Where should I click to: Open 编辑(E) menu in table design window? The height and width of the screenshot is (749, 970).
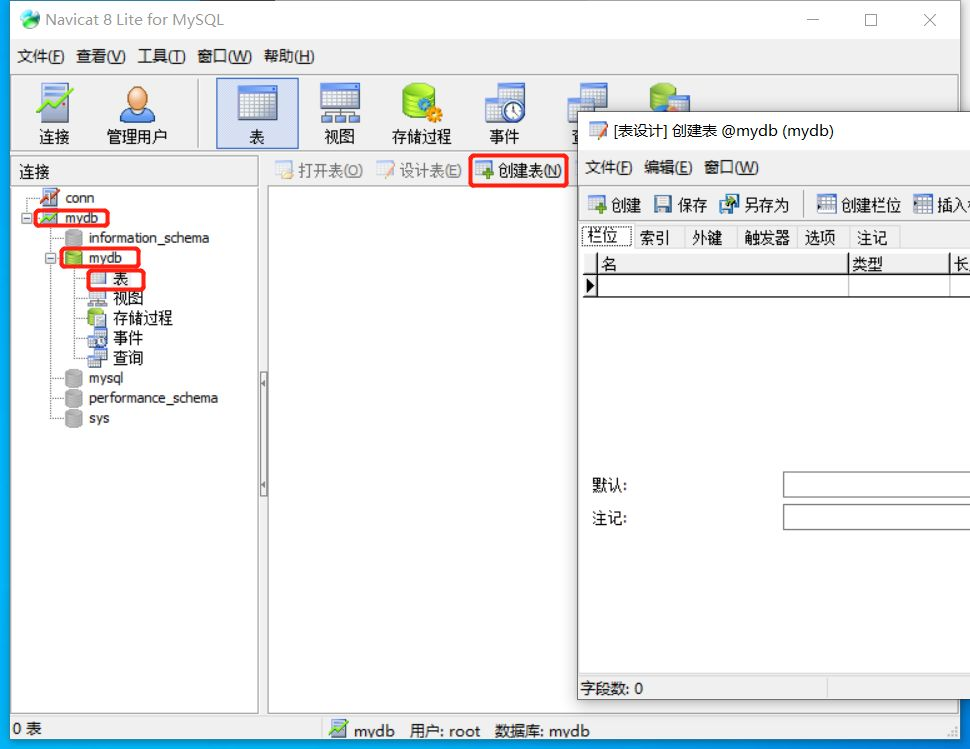pyautogui.click(x=668, y=168)
